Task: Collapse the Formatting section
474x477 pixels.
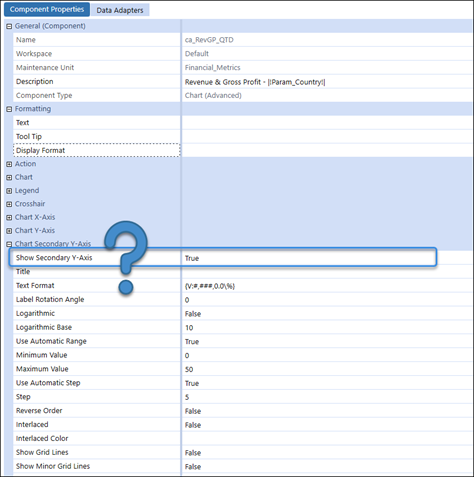Action: (x=9, y=109)
